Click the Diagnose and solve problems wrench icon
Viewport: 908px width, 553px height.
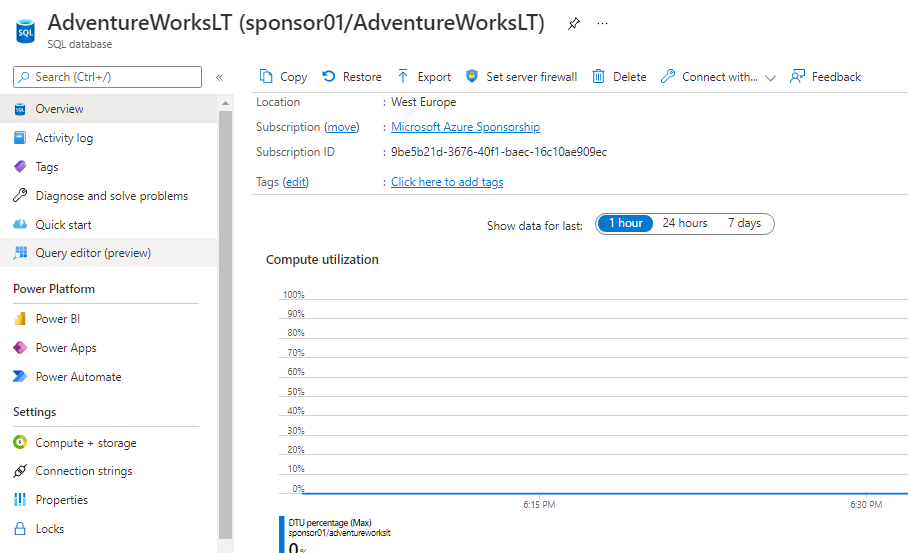point(20,196)
